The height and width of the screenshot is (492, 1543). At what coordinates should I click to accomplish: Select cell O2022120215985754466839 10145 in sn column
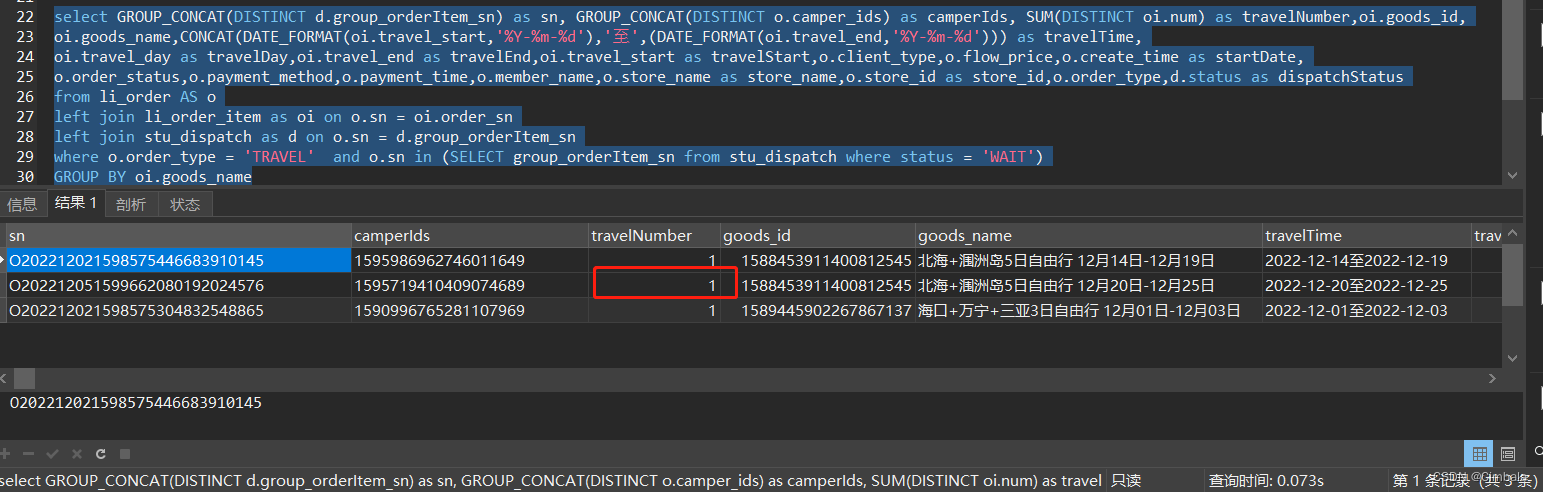(x=178, y=261)
